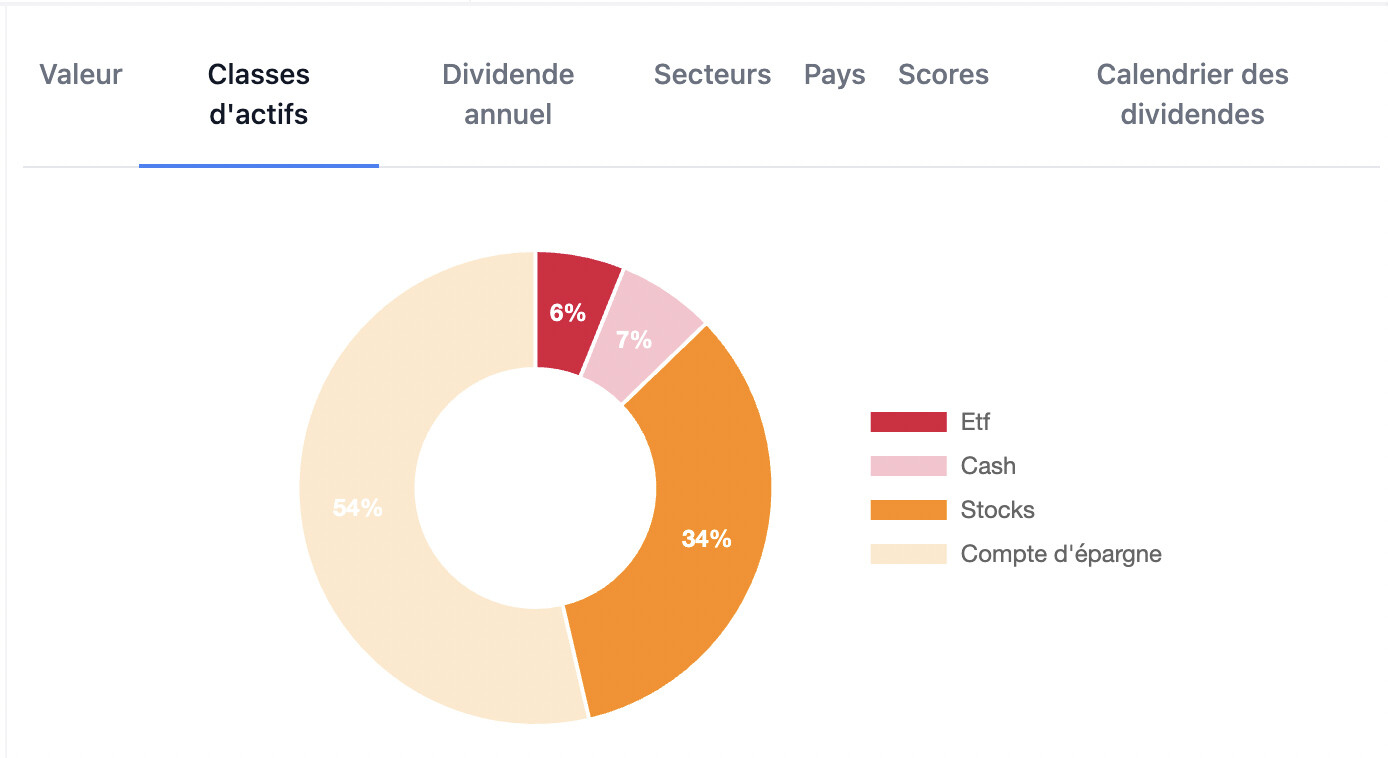Toggle the Stocks legend text label
Image resolution: width=1388 pixels, height=758 pixels.
[x=997, y=510]
